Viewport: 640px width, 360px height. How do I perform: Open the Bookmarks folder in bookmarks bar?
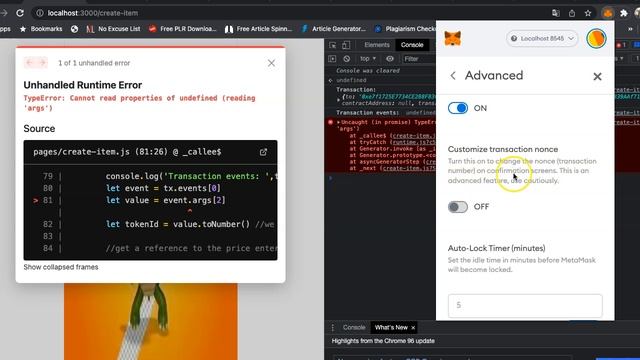(42, 29)
